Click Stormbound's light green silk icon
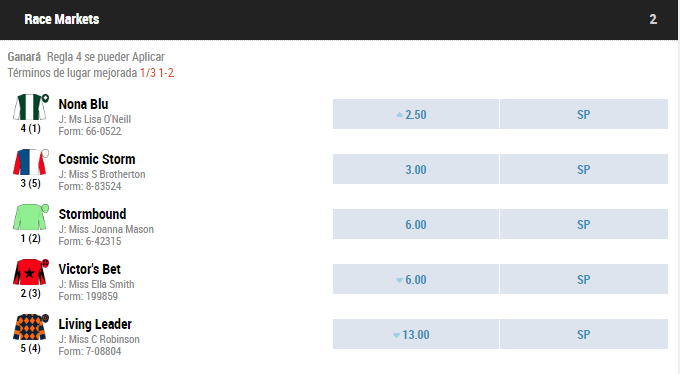 [x=30, y=217]
